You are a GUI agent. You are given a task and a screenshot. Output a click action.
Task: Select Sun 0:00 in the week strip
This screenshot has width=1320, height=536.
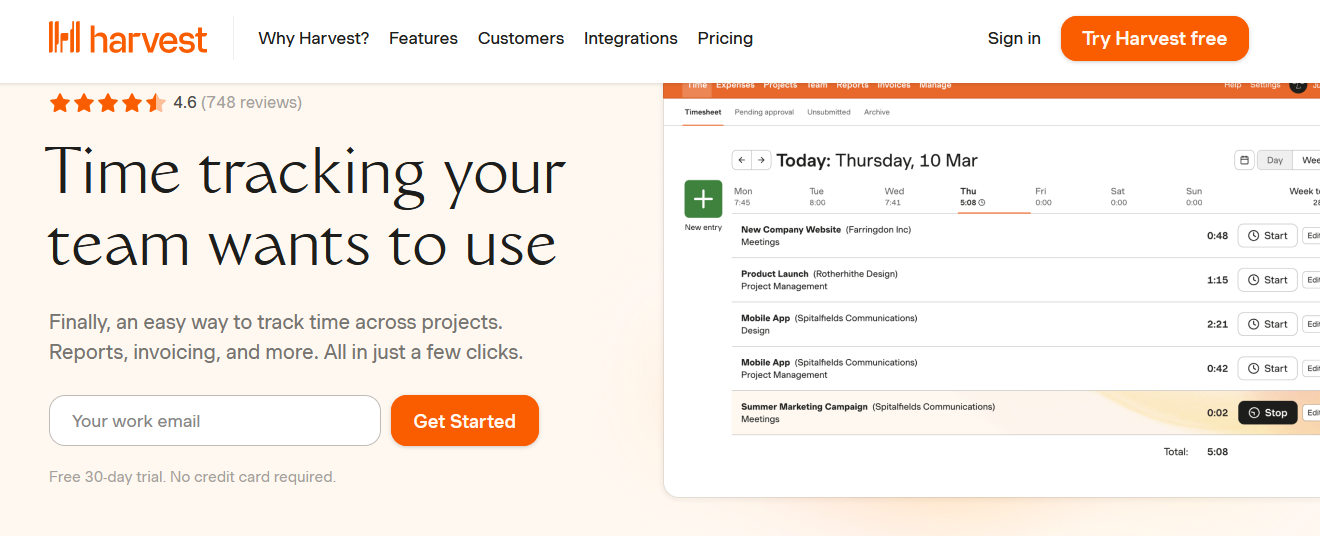[x=1194, y=196]
